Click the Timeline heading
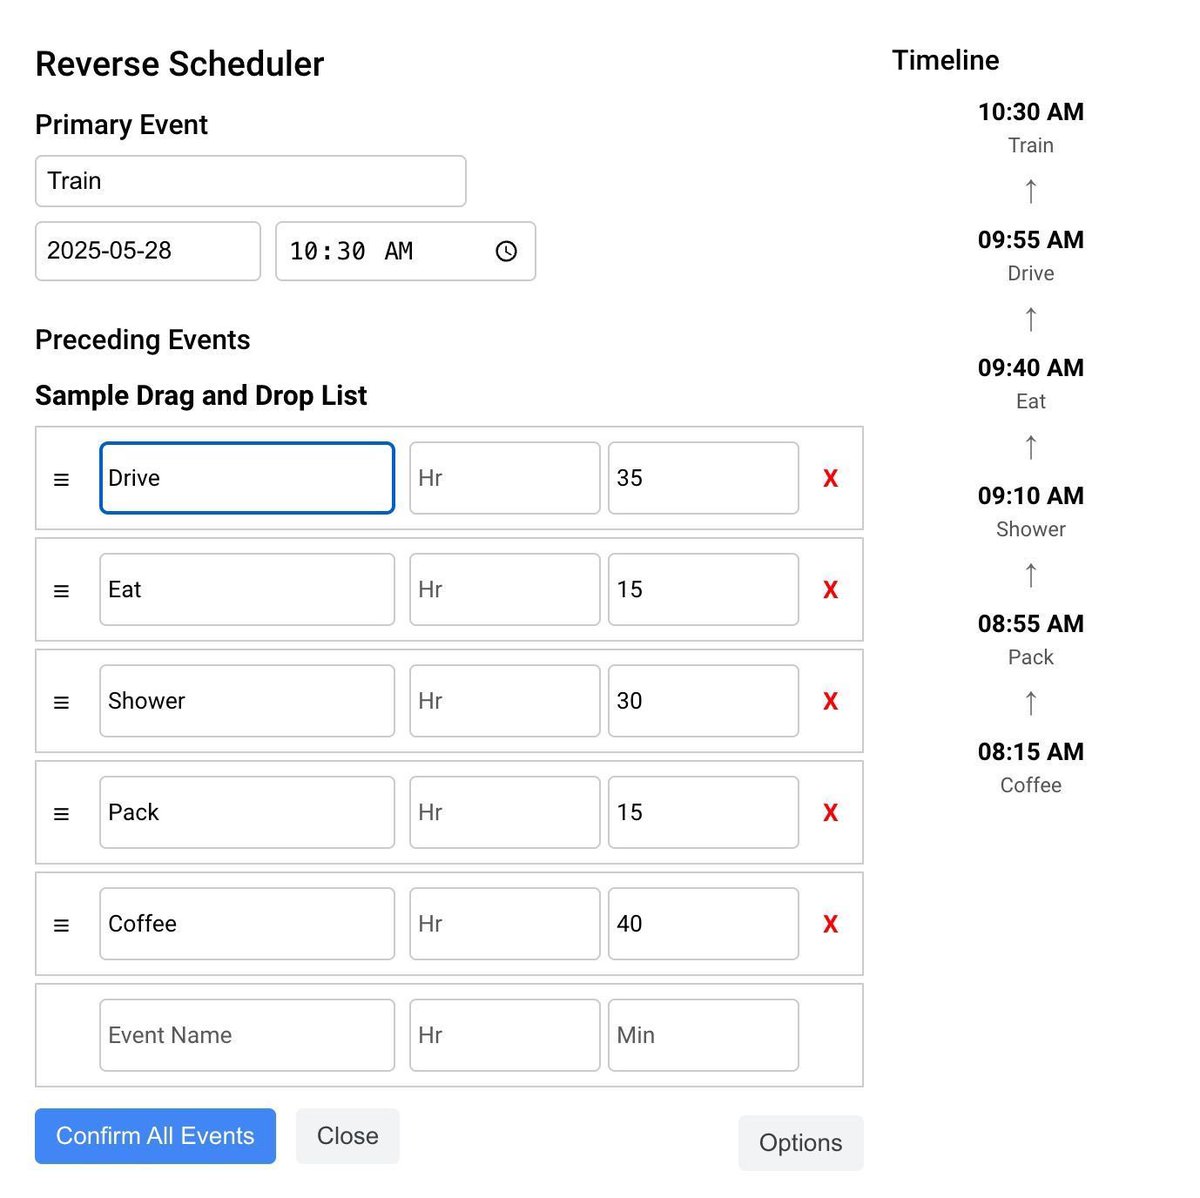Screen dimensions: 1200x1198 point(946,60)
